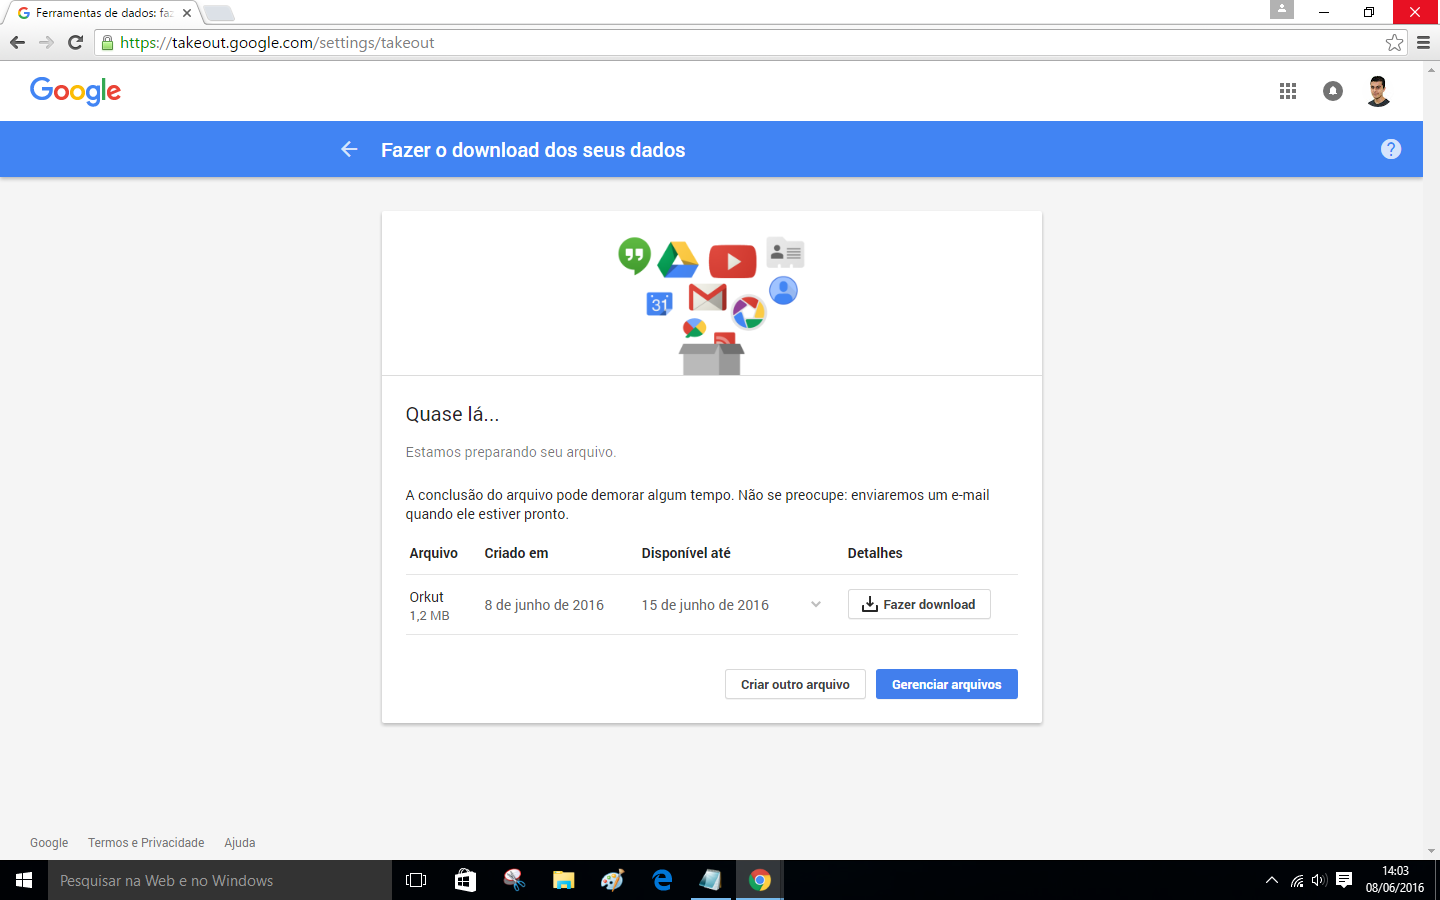Click the date 8 de junho de 2016
Viewport: 1440px width, 900px height.
[x=544, y=605]
